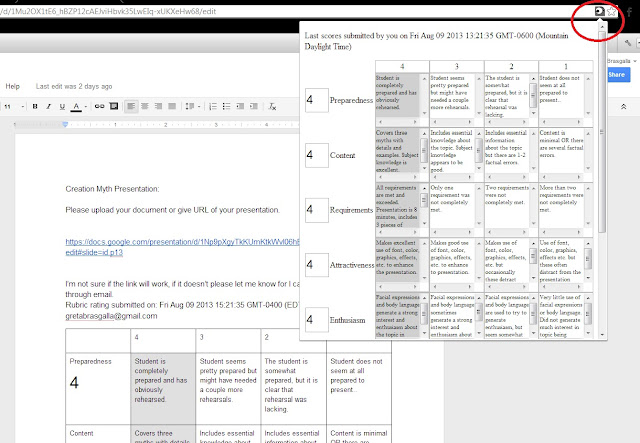Click the popup scrollbar up arrow
The width and height of the screenshot is (640, 443).
pos(602,27)
